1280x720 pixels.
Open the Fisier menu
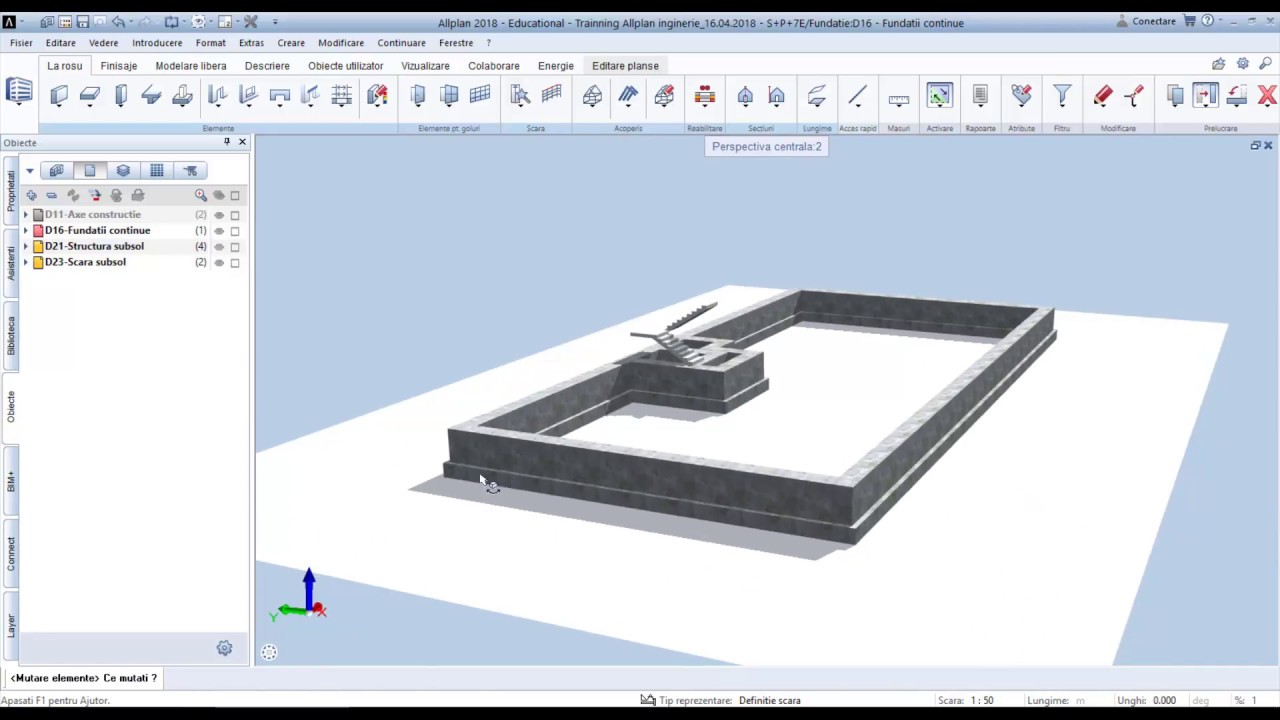click(21, 43)
